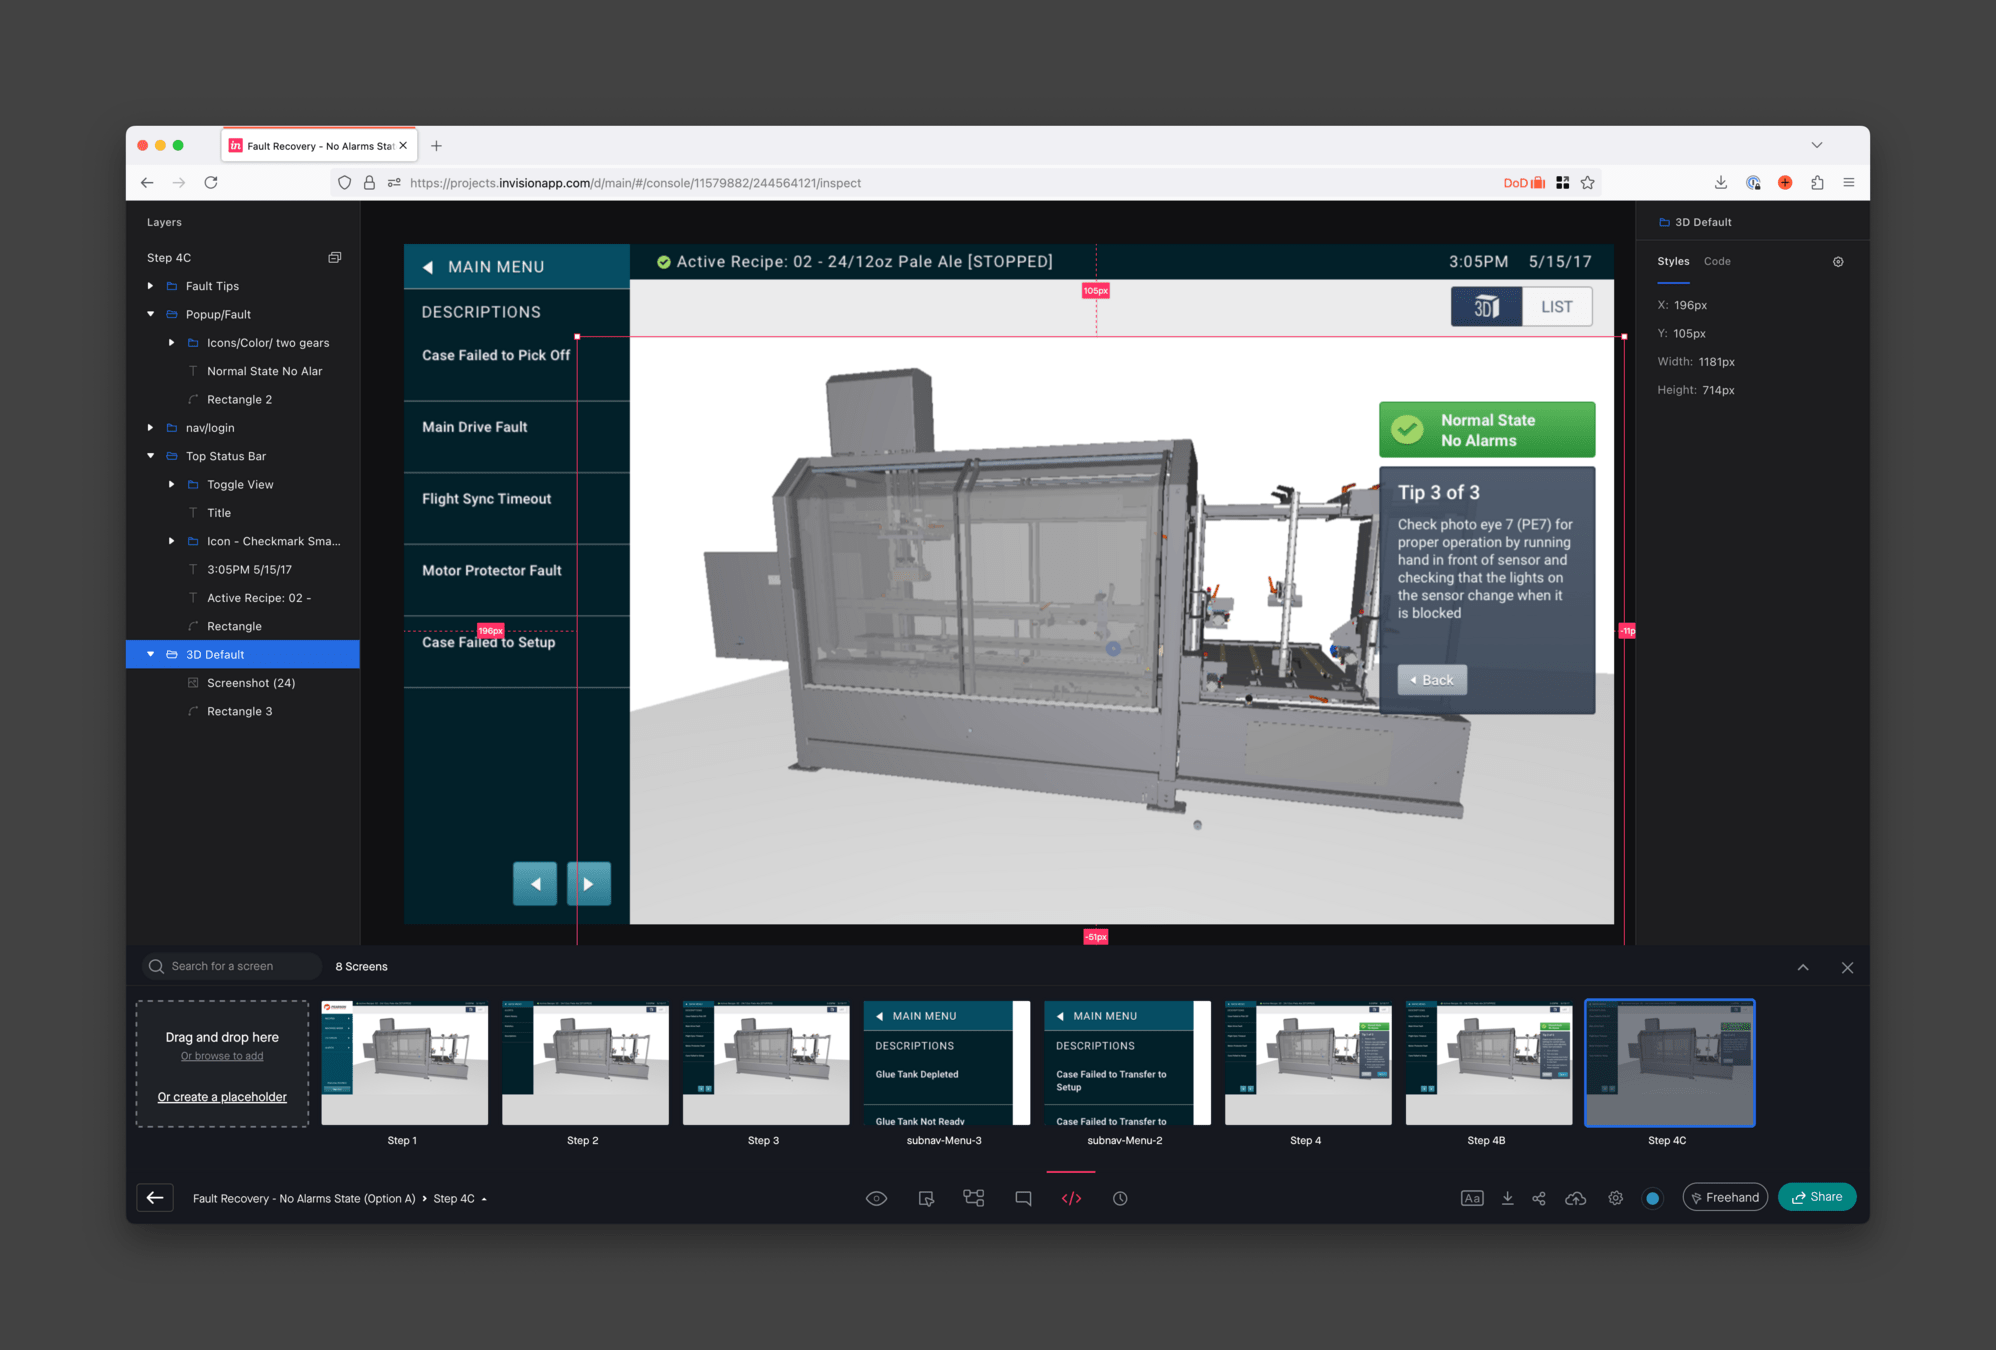The height and width of the screenshot is (1350, 1996).
Task: Select the Styles tab
Action: pos(1673,261)
